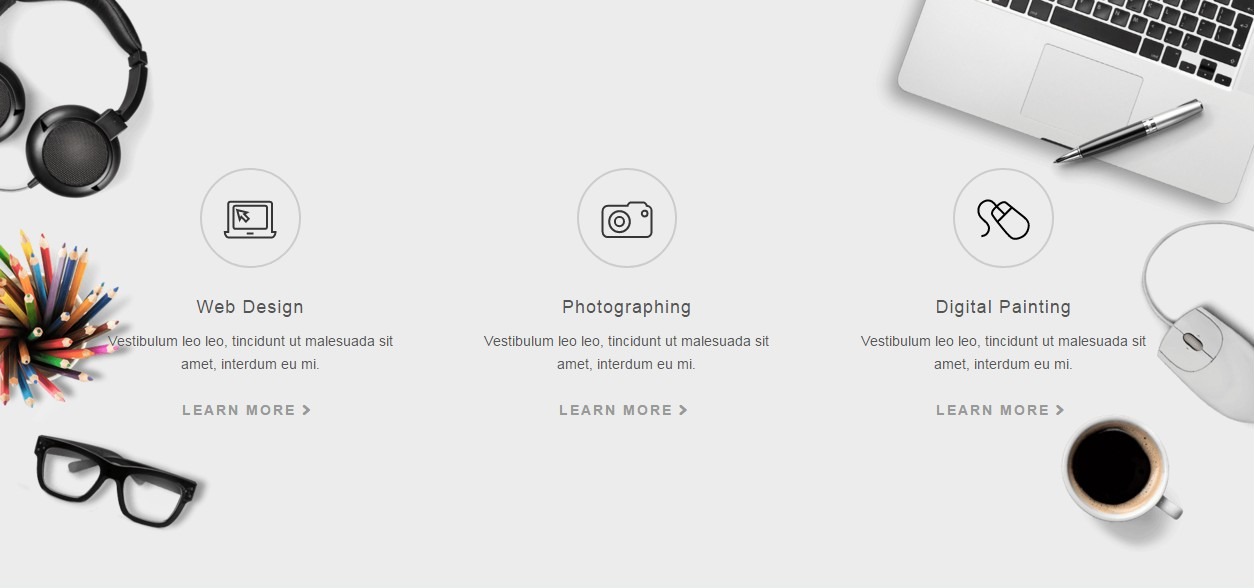Click the black eyeglasses image
This screenshot has width=1254, height=588.
(115, 480)
